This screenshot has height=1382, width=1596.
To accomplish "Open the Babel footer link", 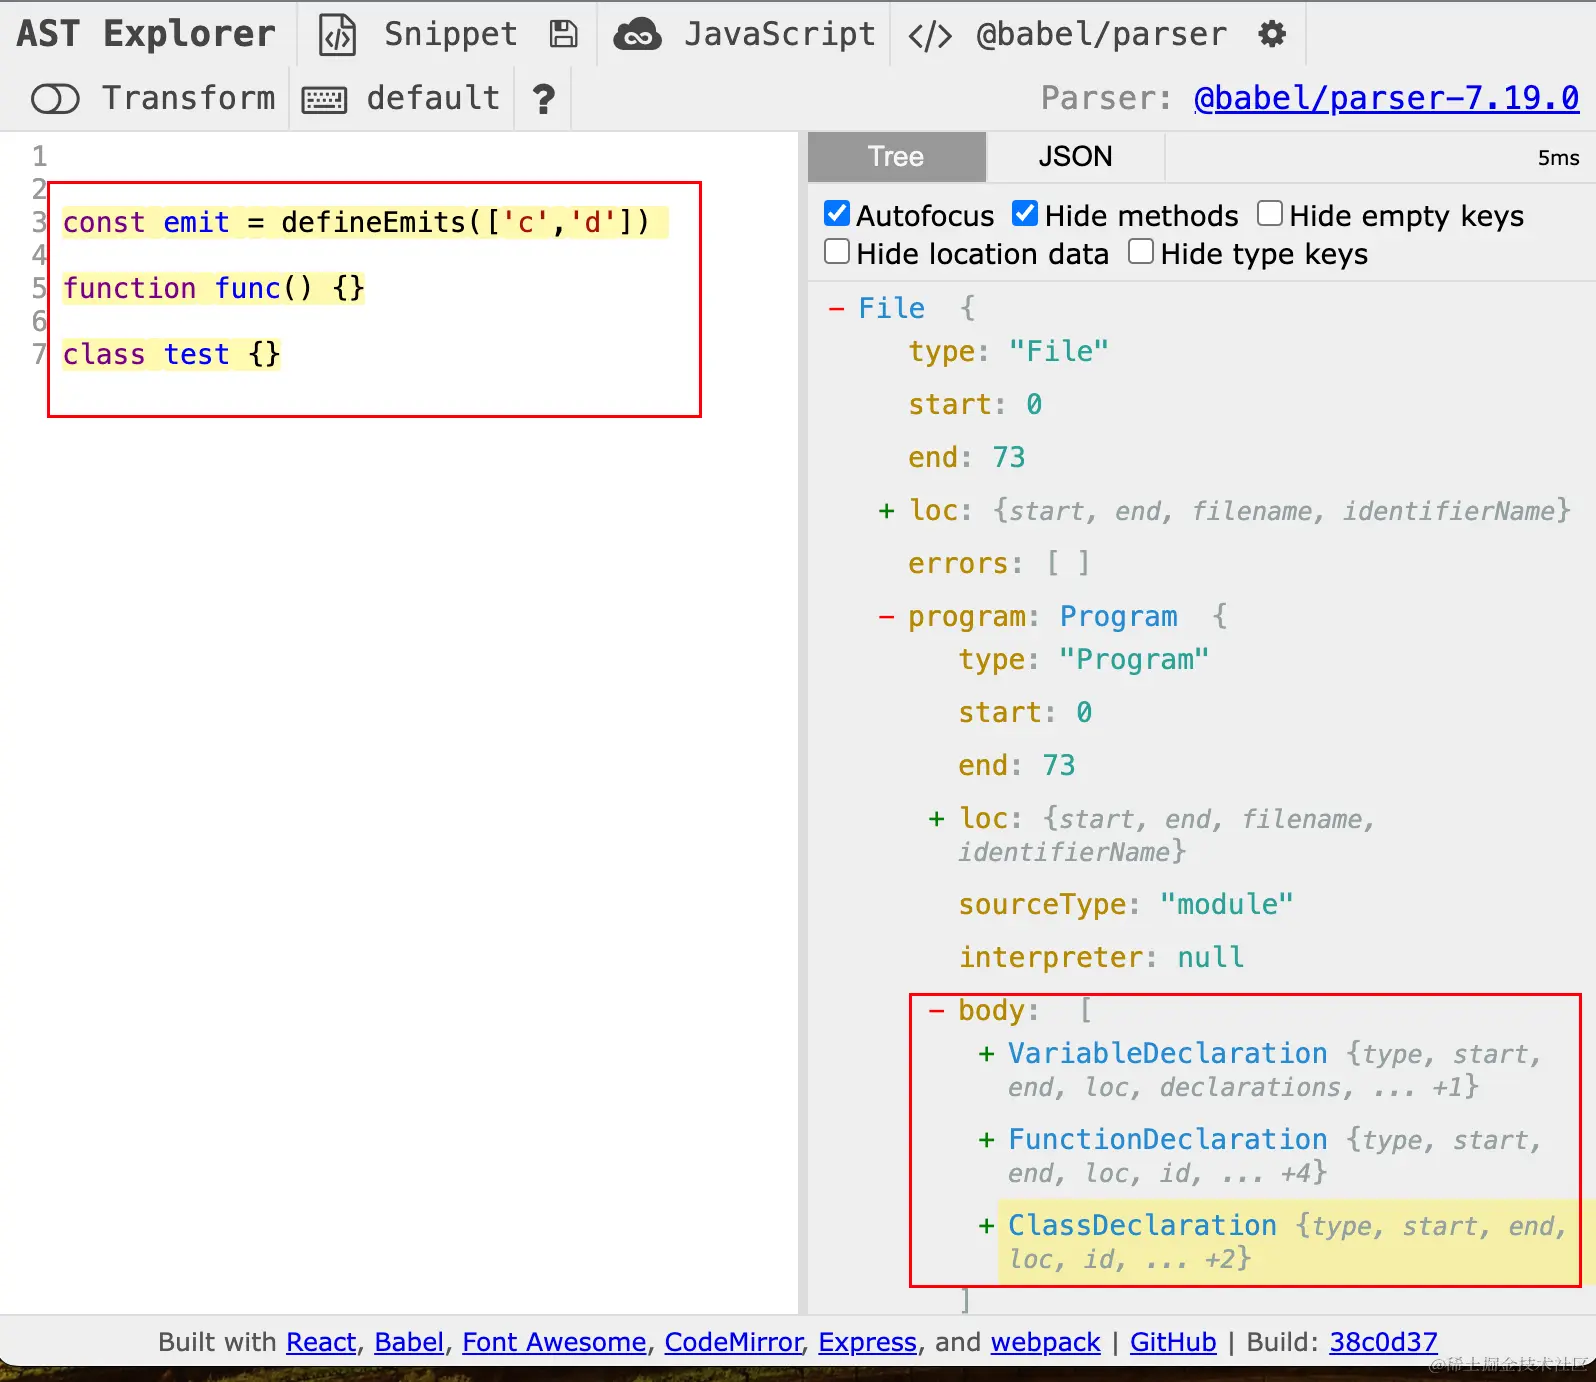I will point(409,1342).
